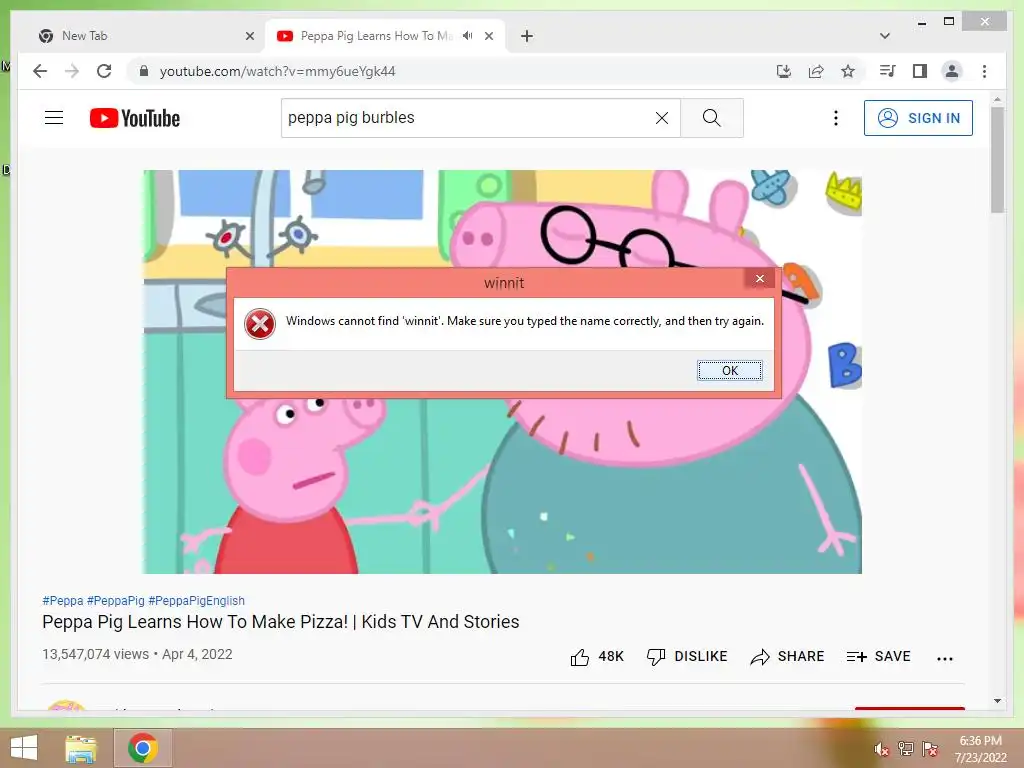This screenshot has width=1024, height=768.
Task: Click SAVE to playlist
Action: 878,656
